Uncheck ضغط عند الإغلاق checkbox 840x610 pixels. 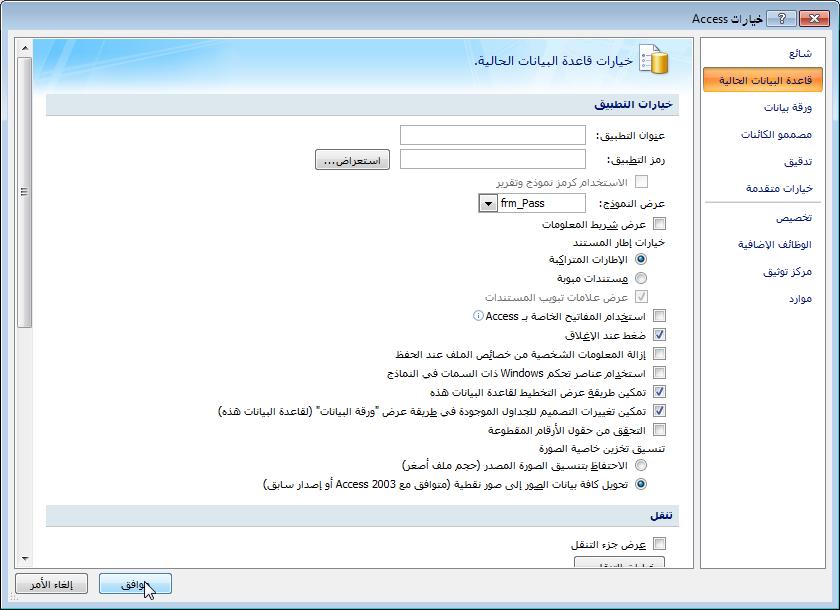[x=659, y=335]
